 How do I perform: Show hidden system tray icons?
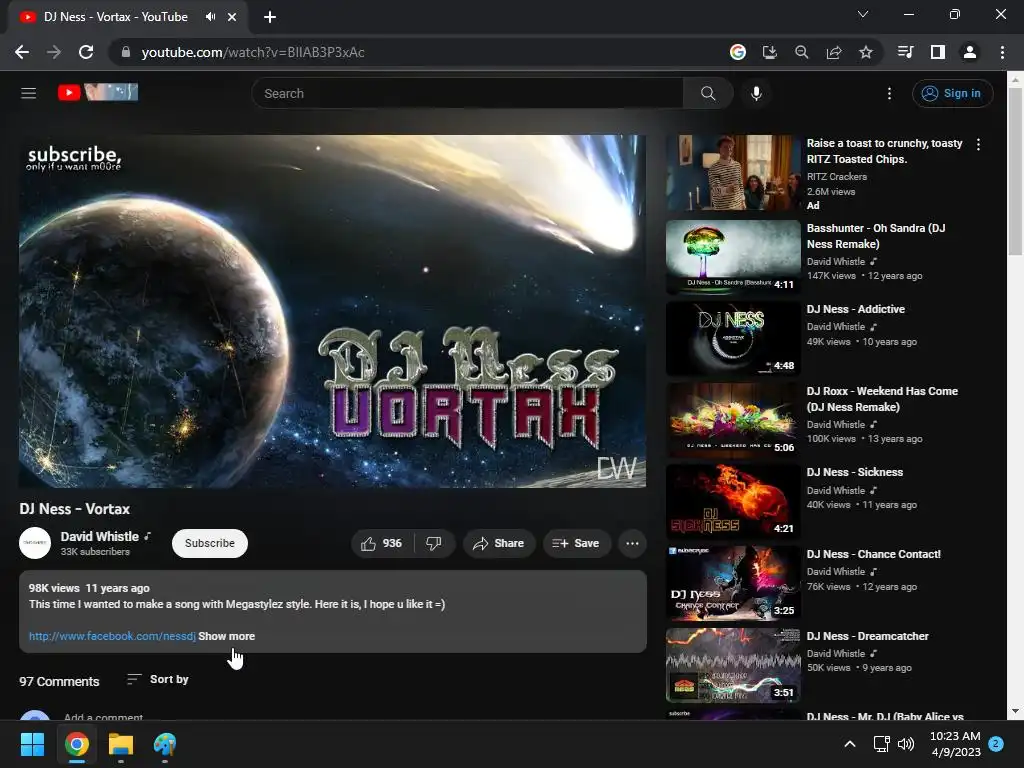850,744
